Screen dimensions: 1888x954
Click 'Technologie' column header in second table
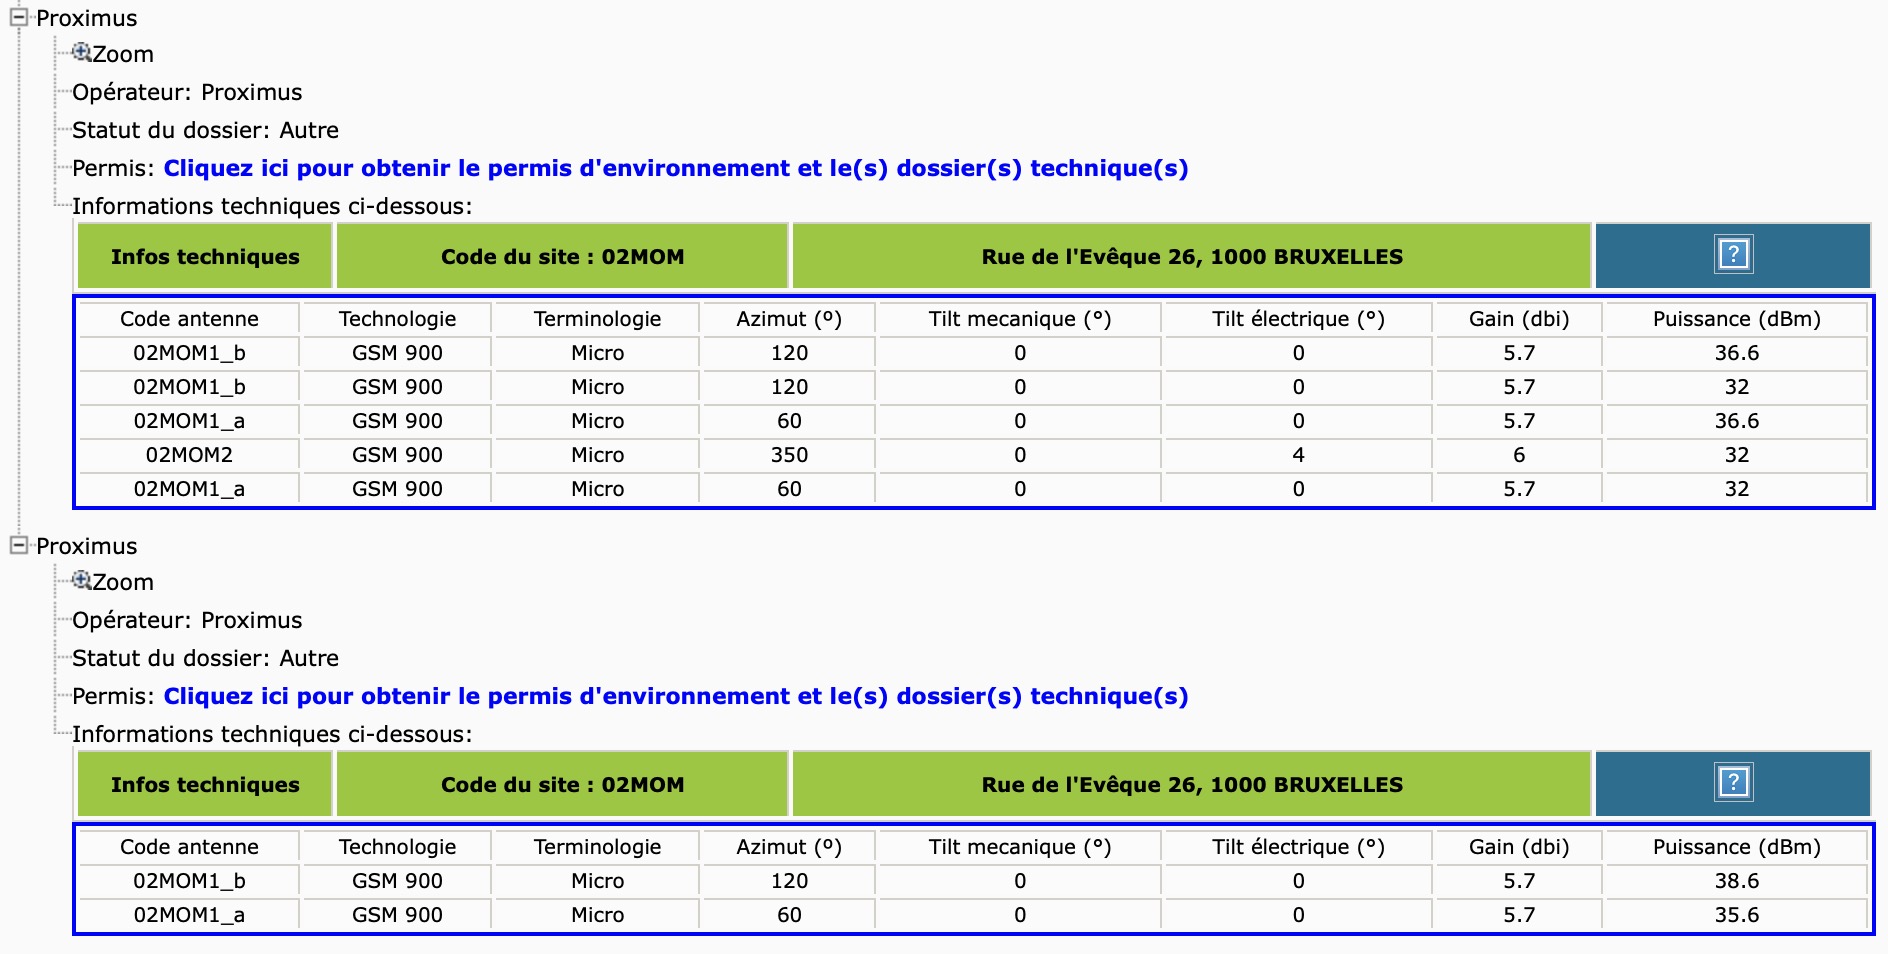point(397,847)
